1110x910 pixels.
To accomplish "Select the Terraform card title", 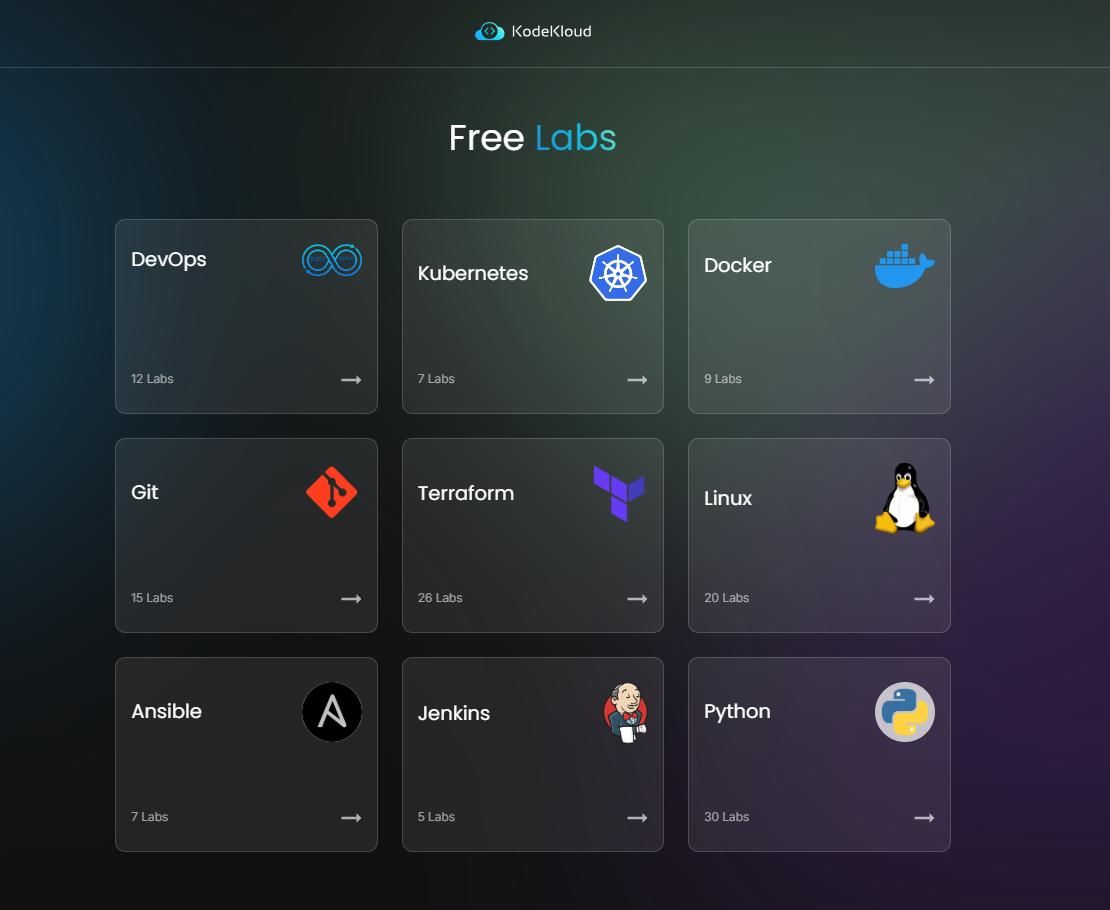I will pos(466,493).
